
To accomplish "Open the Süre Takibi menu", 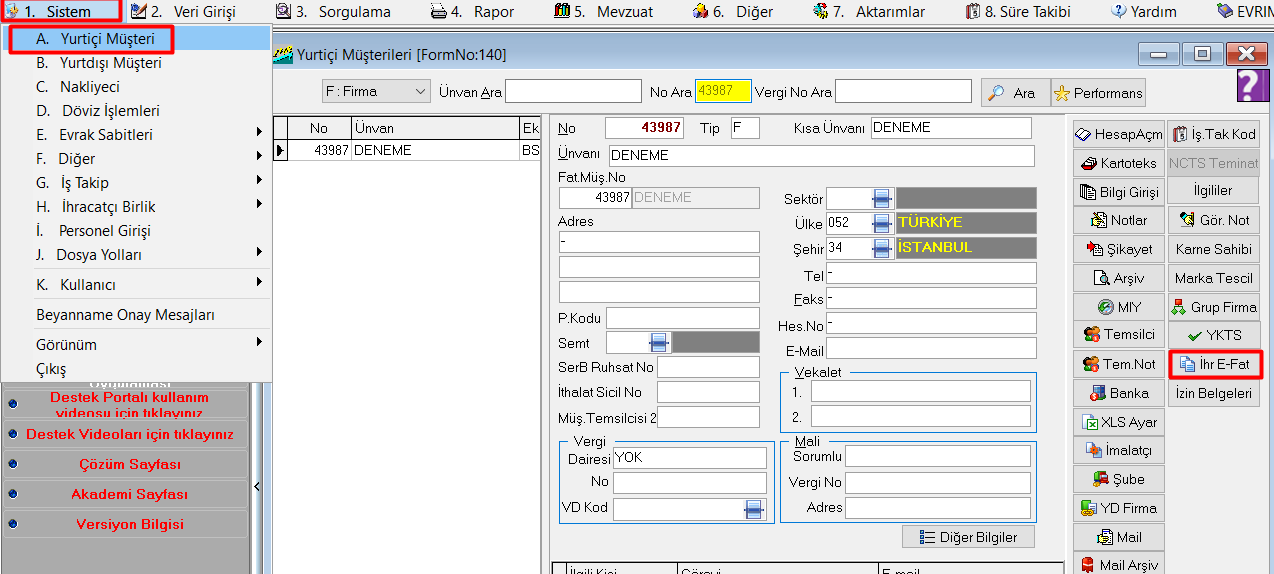I will pyautogui.click(x=1018, y=12).
